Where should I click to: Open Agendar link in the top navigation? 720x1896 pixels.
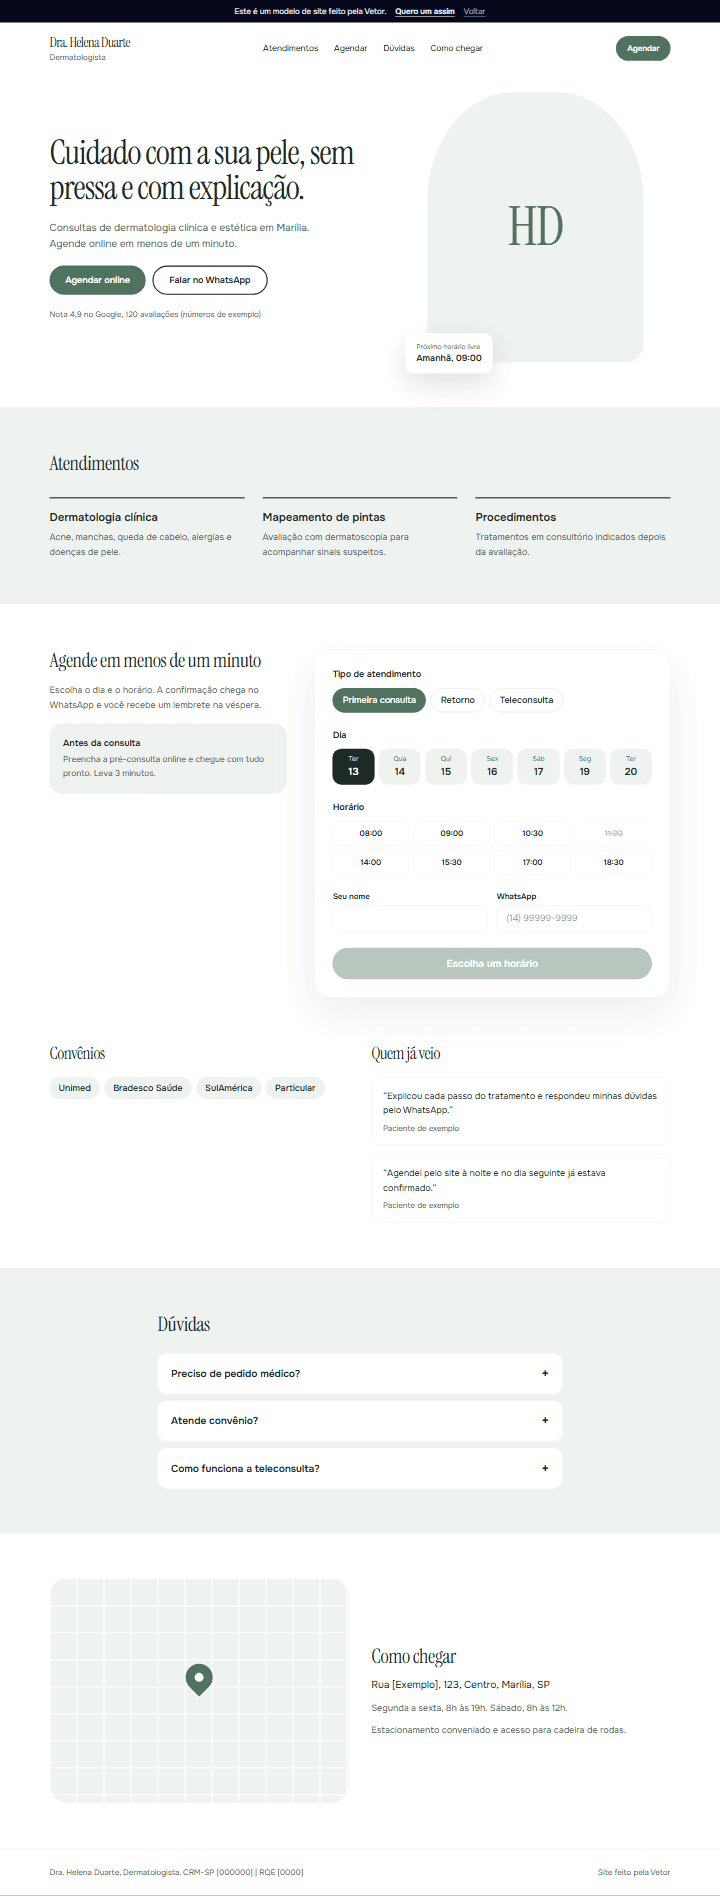pyautogui.click(x=351, y=48)
